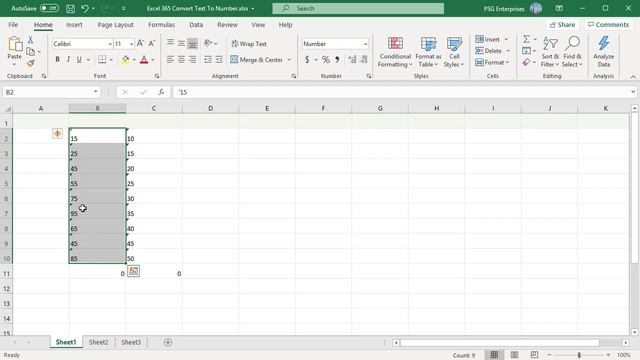This screenshot has width=640, height=360.
Task: Open Cell Styles gallery
Action: pyautogui.click(x=454, y=52)
